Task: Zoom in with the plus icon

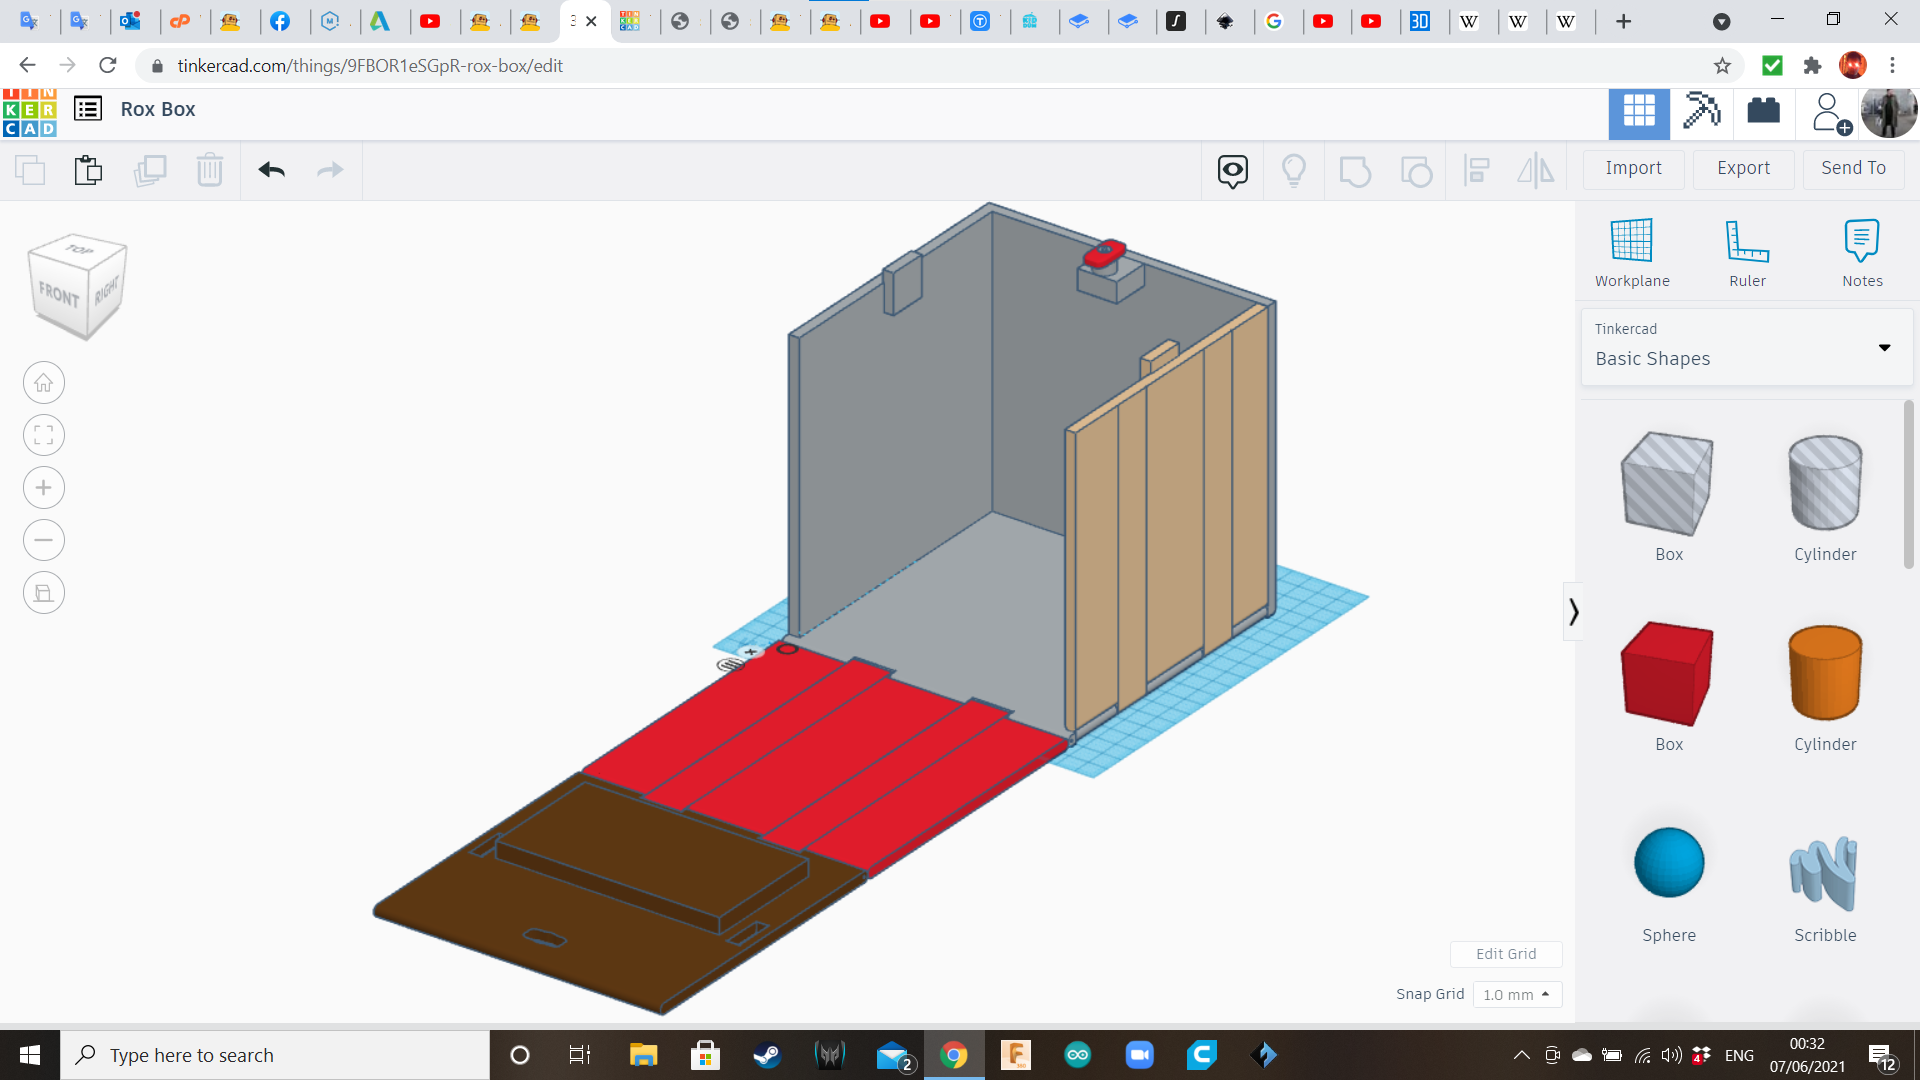Action: [44, 488]
